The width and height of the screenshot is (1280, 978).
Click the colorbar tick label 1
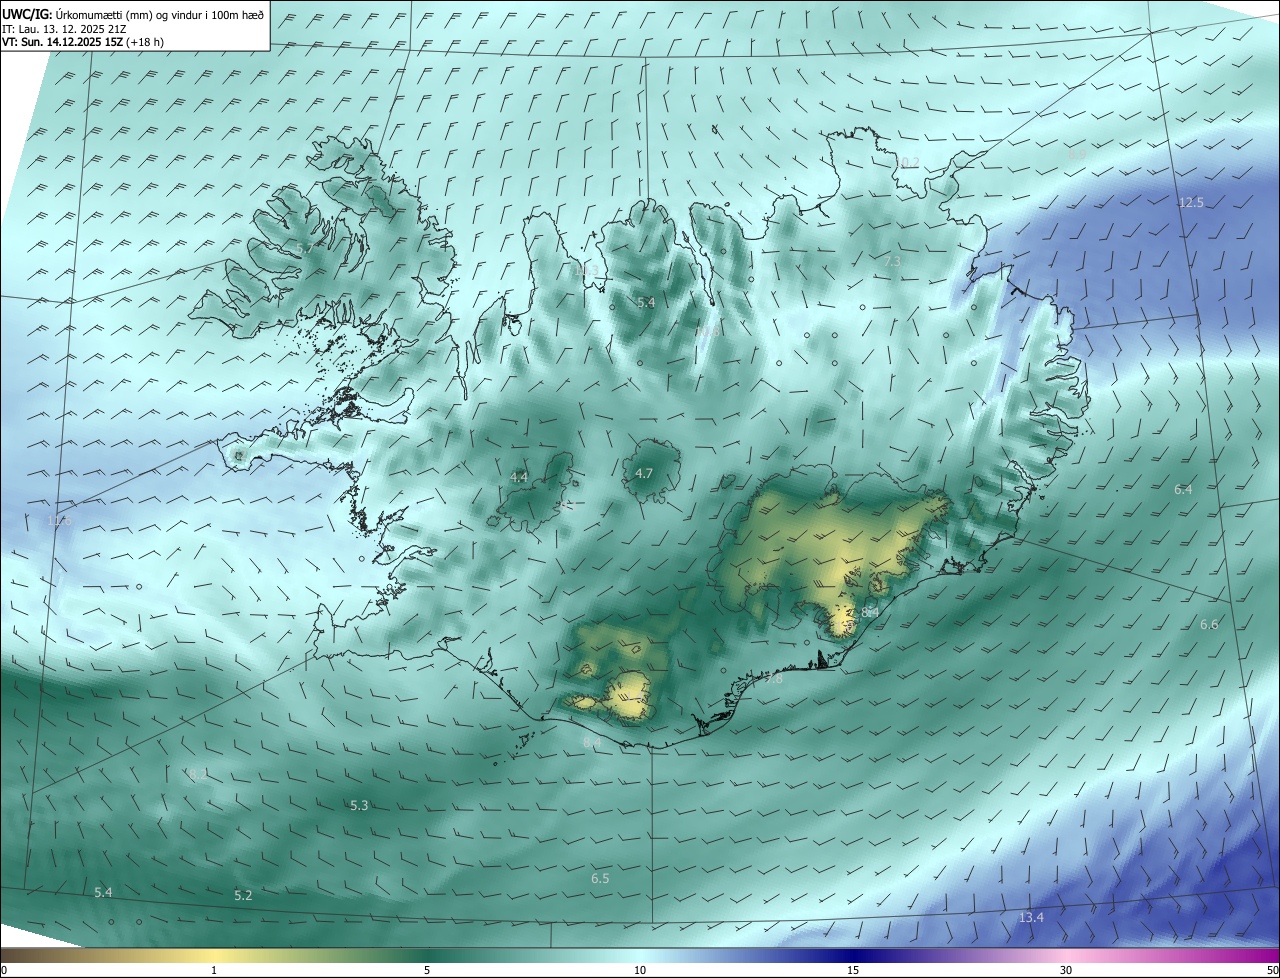[214, 970]
